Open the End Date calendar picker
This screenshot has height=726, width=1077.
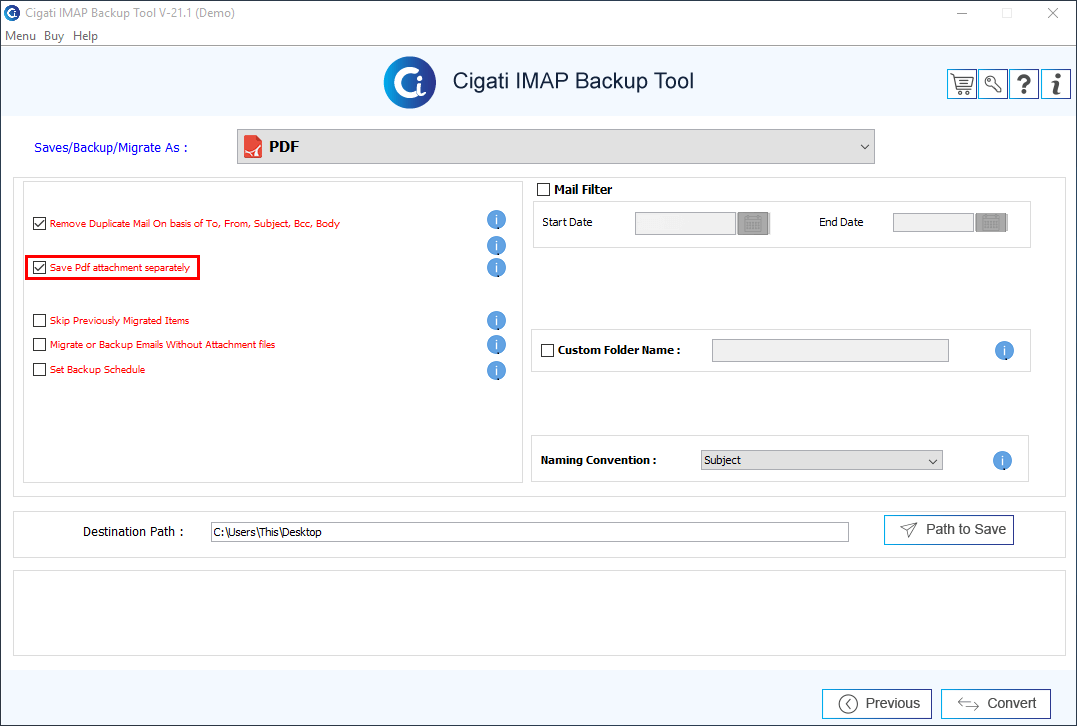coord(990,223)
